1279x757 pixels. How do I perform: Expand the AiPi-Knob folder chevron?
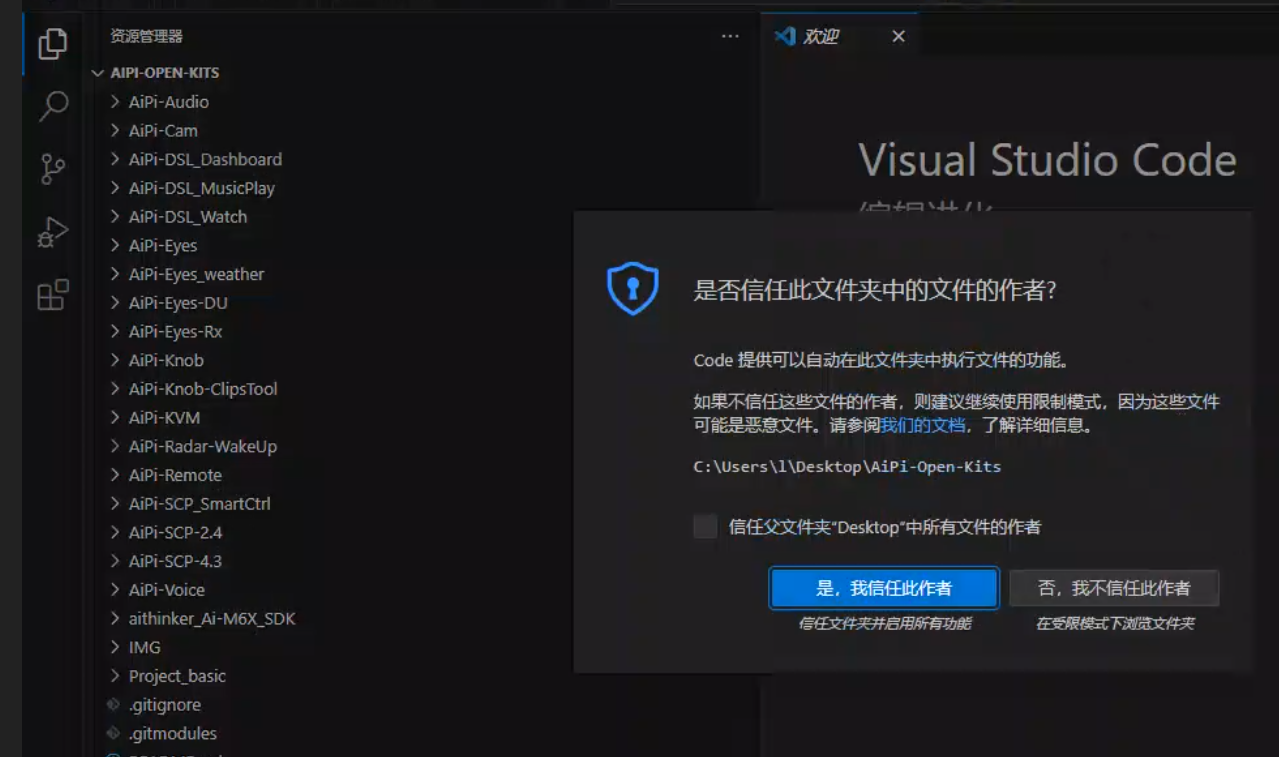(x=115, y=360)
